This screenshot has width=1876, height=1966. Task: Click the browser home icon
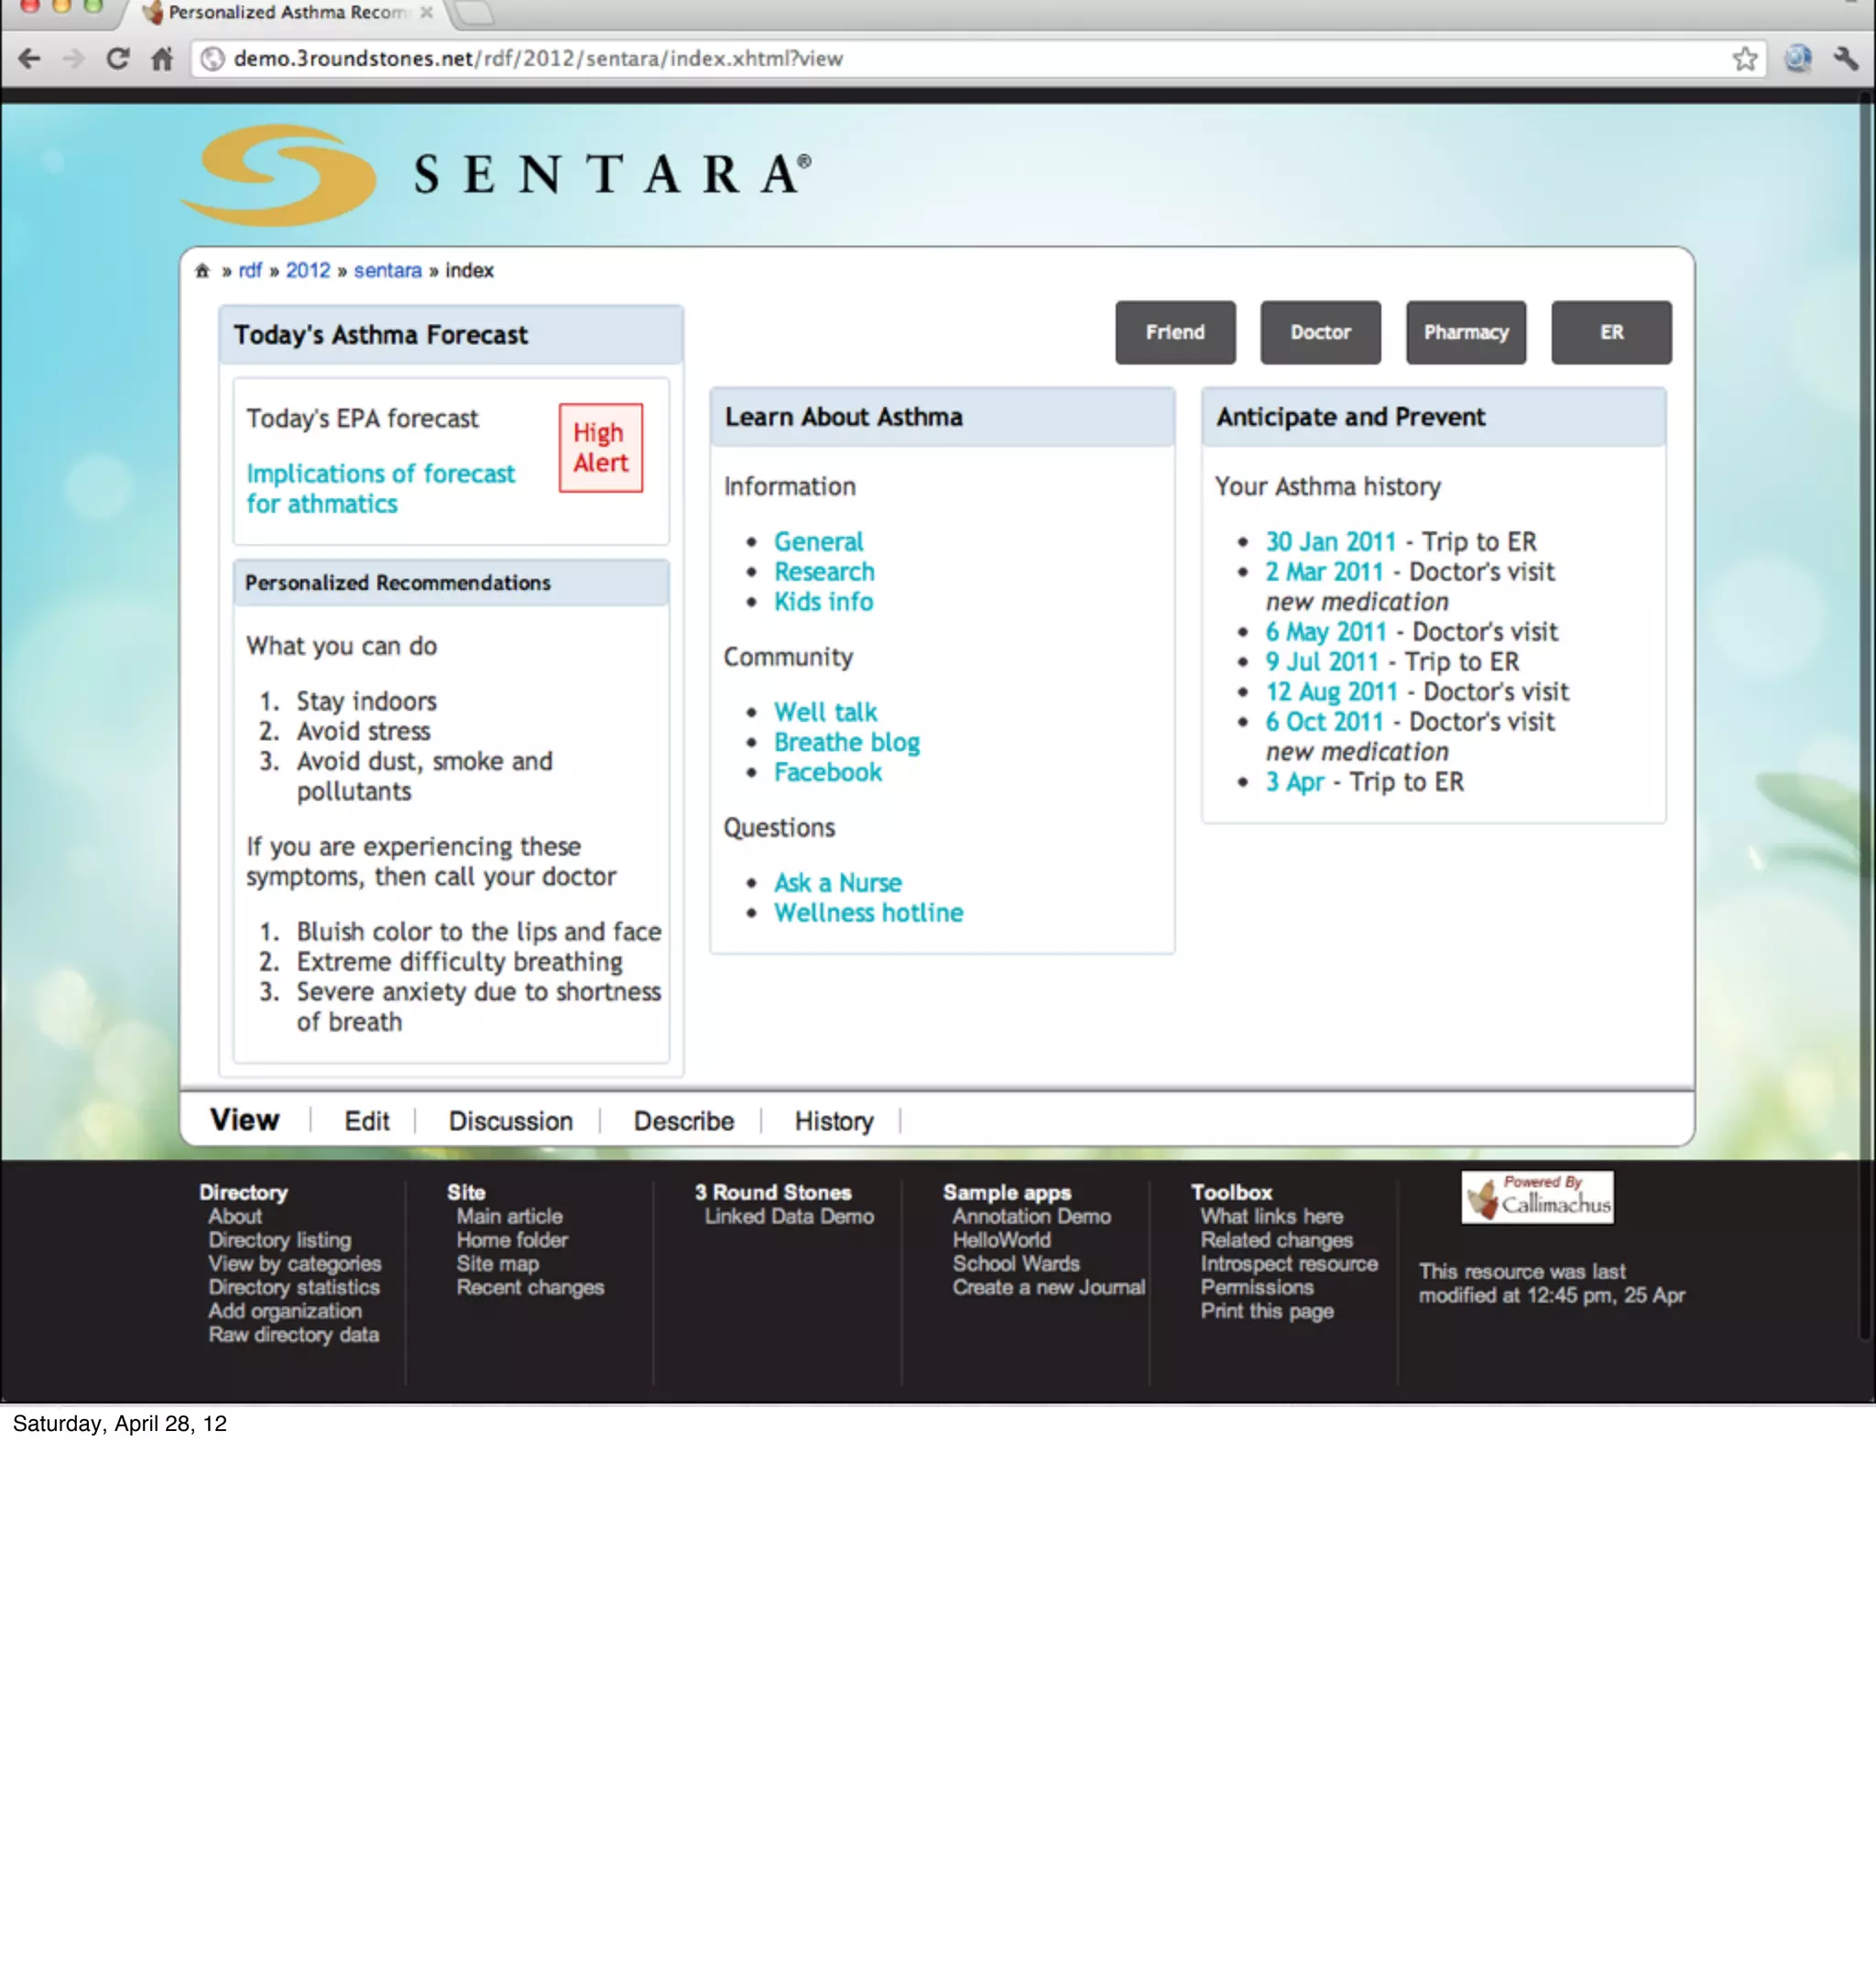click(162, 59)
